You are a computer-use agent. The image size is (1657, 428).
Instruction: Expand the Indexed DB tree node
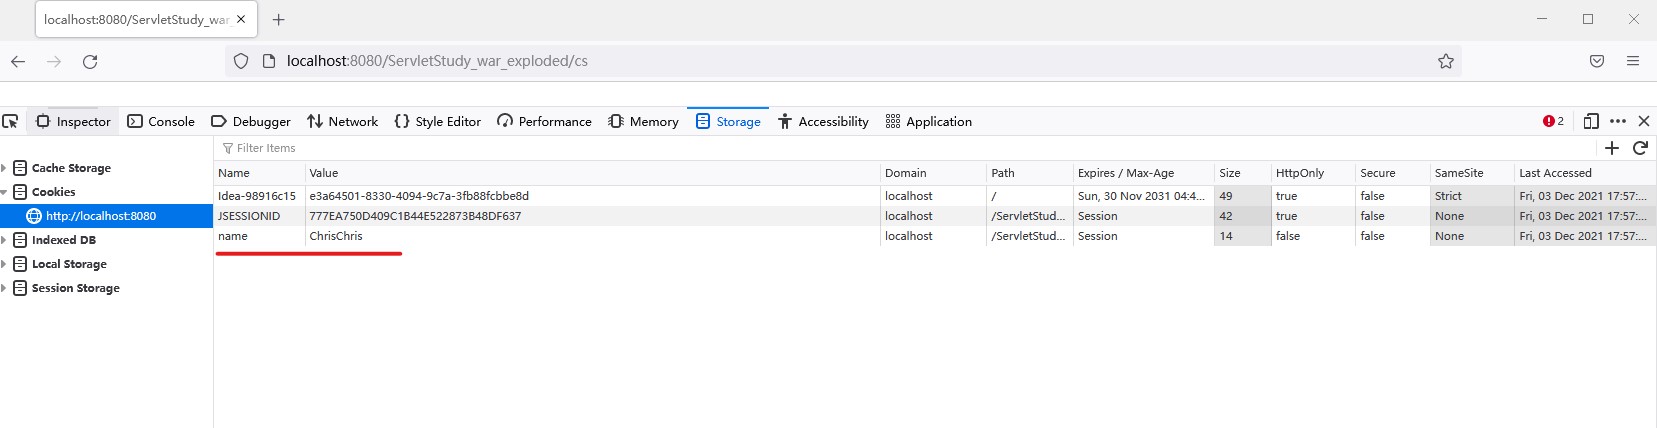[4, 240]
